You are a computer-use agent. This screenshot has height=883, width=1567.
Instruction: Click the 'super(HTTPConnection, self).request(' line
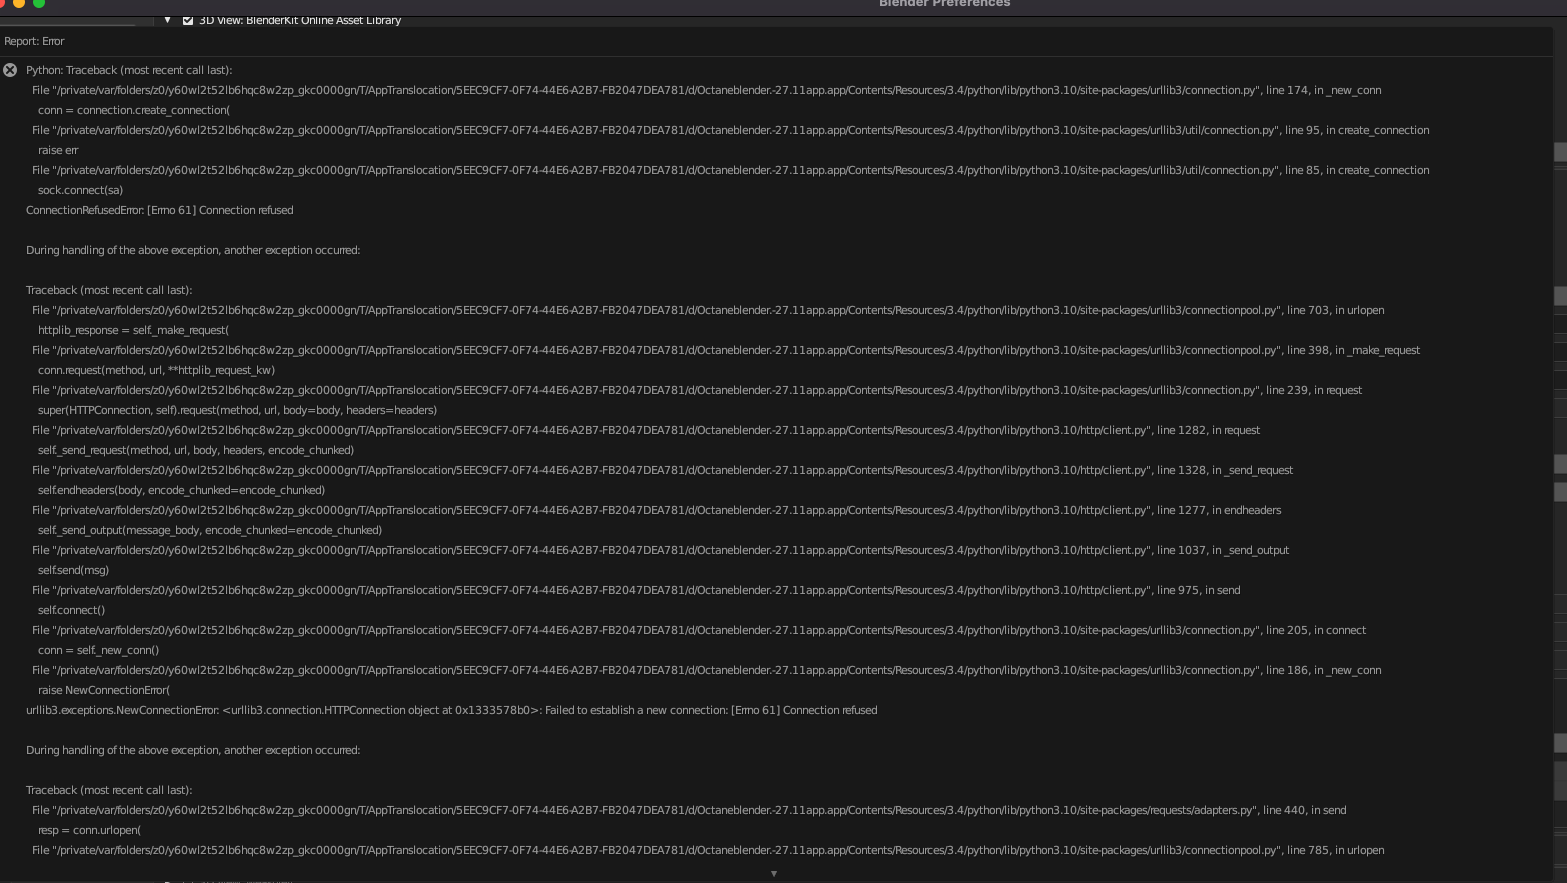pos(237,410)
